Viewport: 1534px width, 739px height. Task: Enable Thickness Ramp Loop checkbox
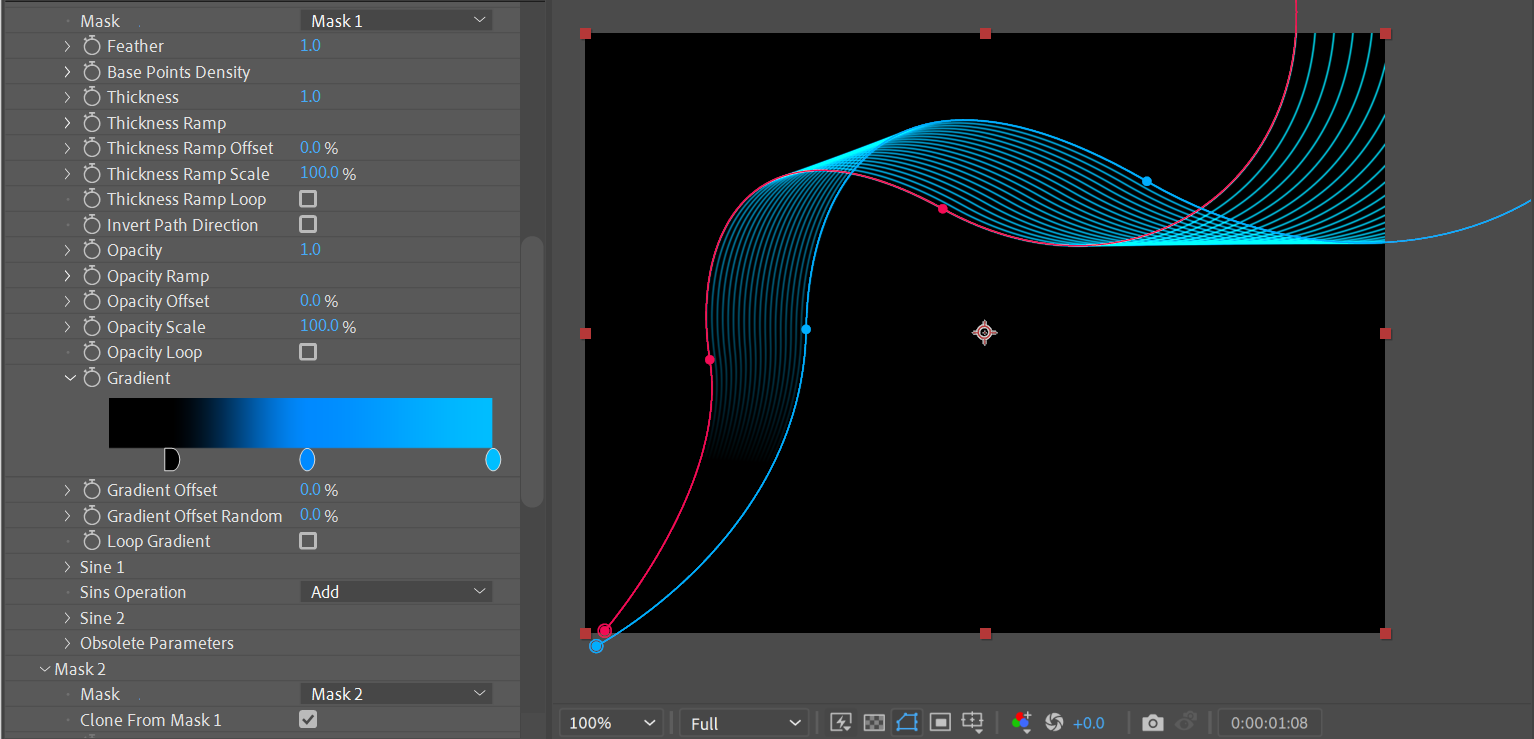click(308, 199)
